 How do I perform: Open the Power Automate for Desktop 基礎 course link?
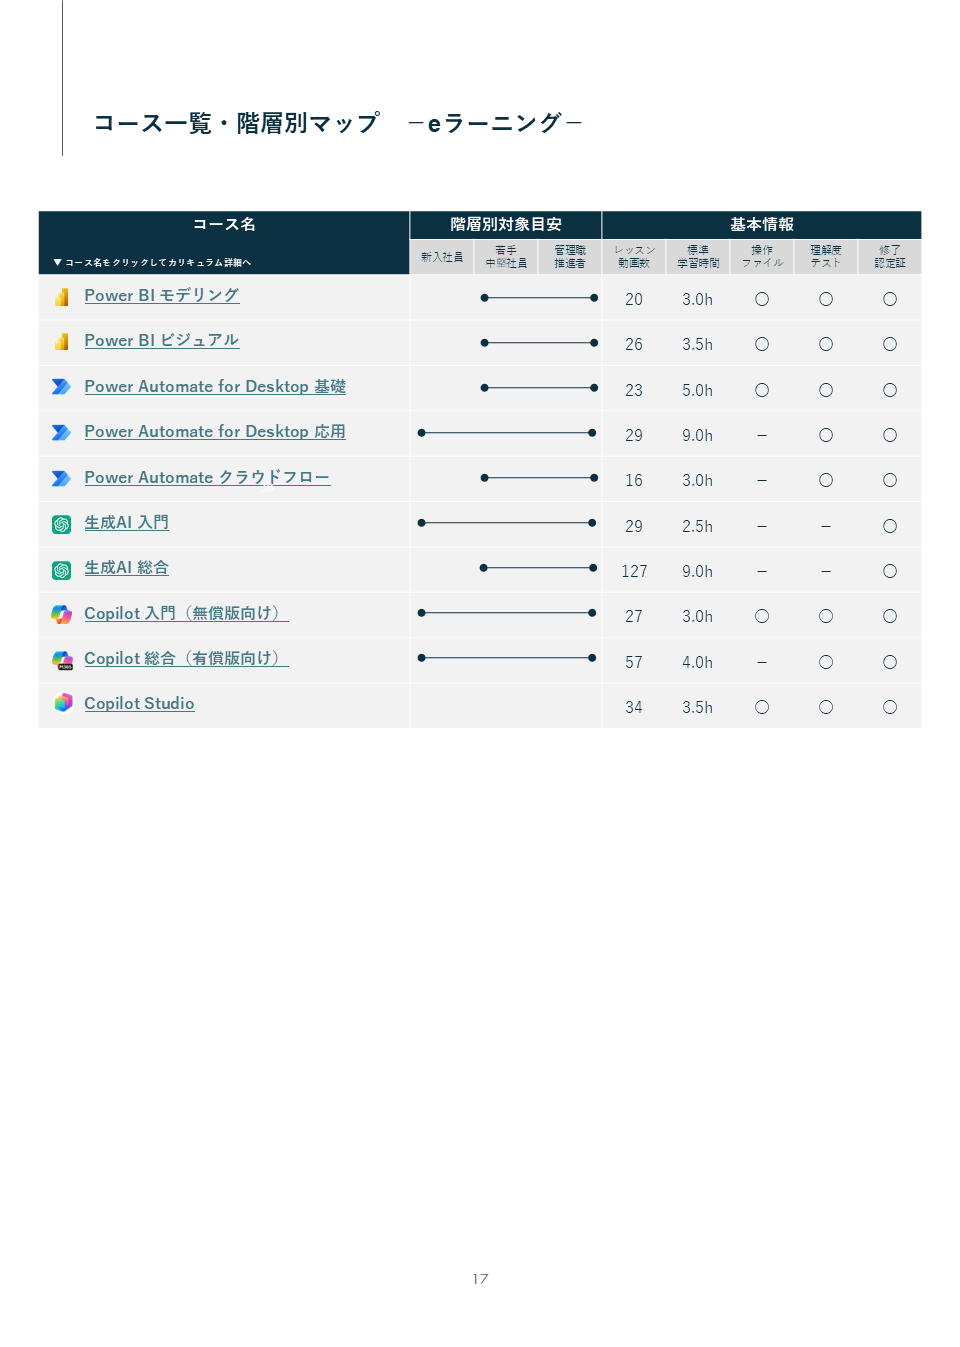214,387
